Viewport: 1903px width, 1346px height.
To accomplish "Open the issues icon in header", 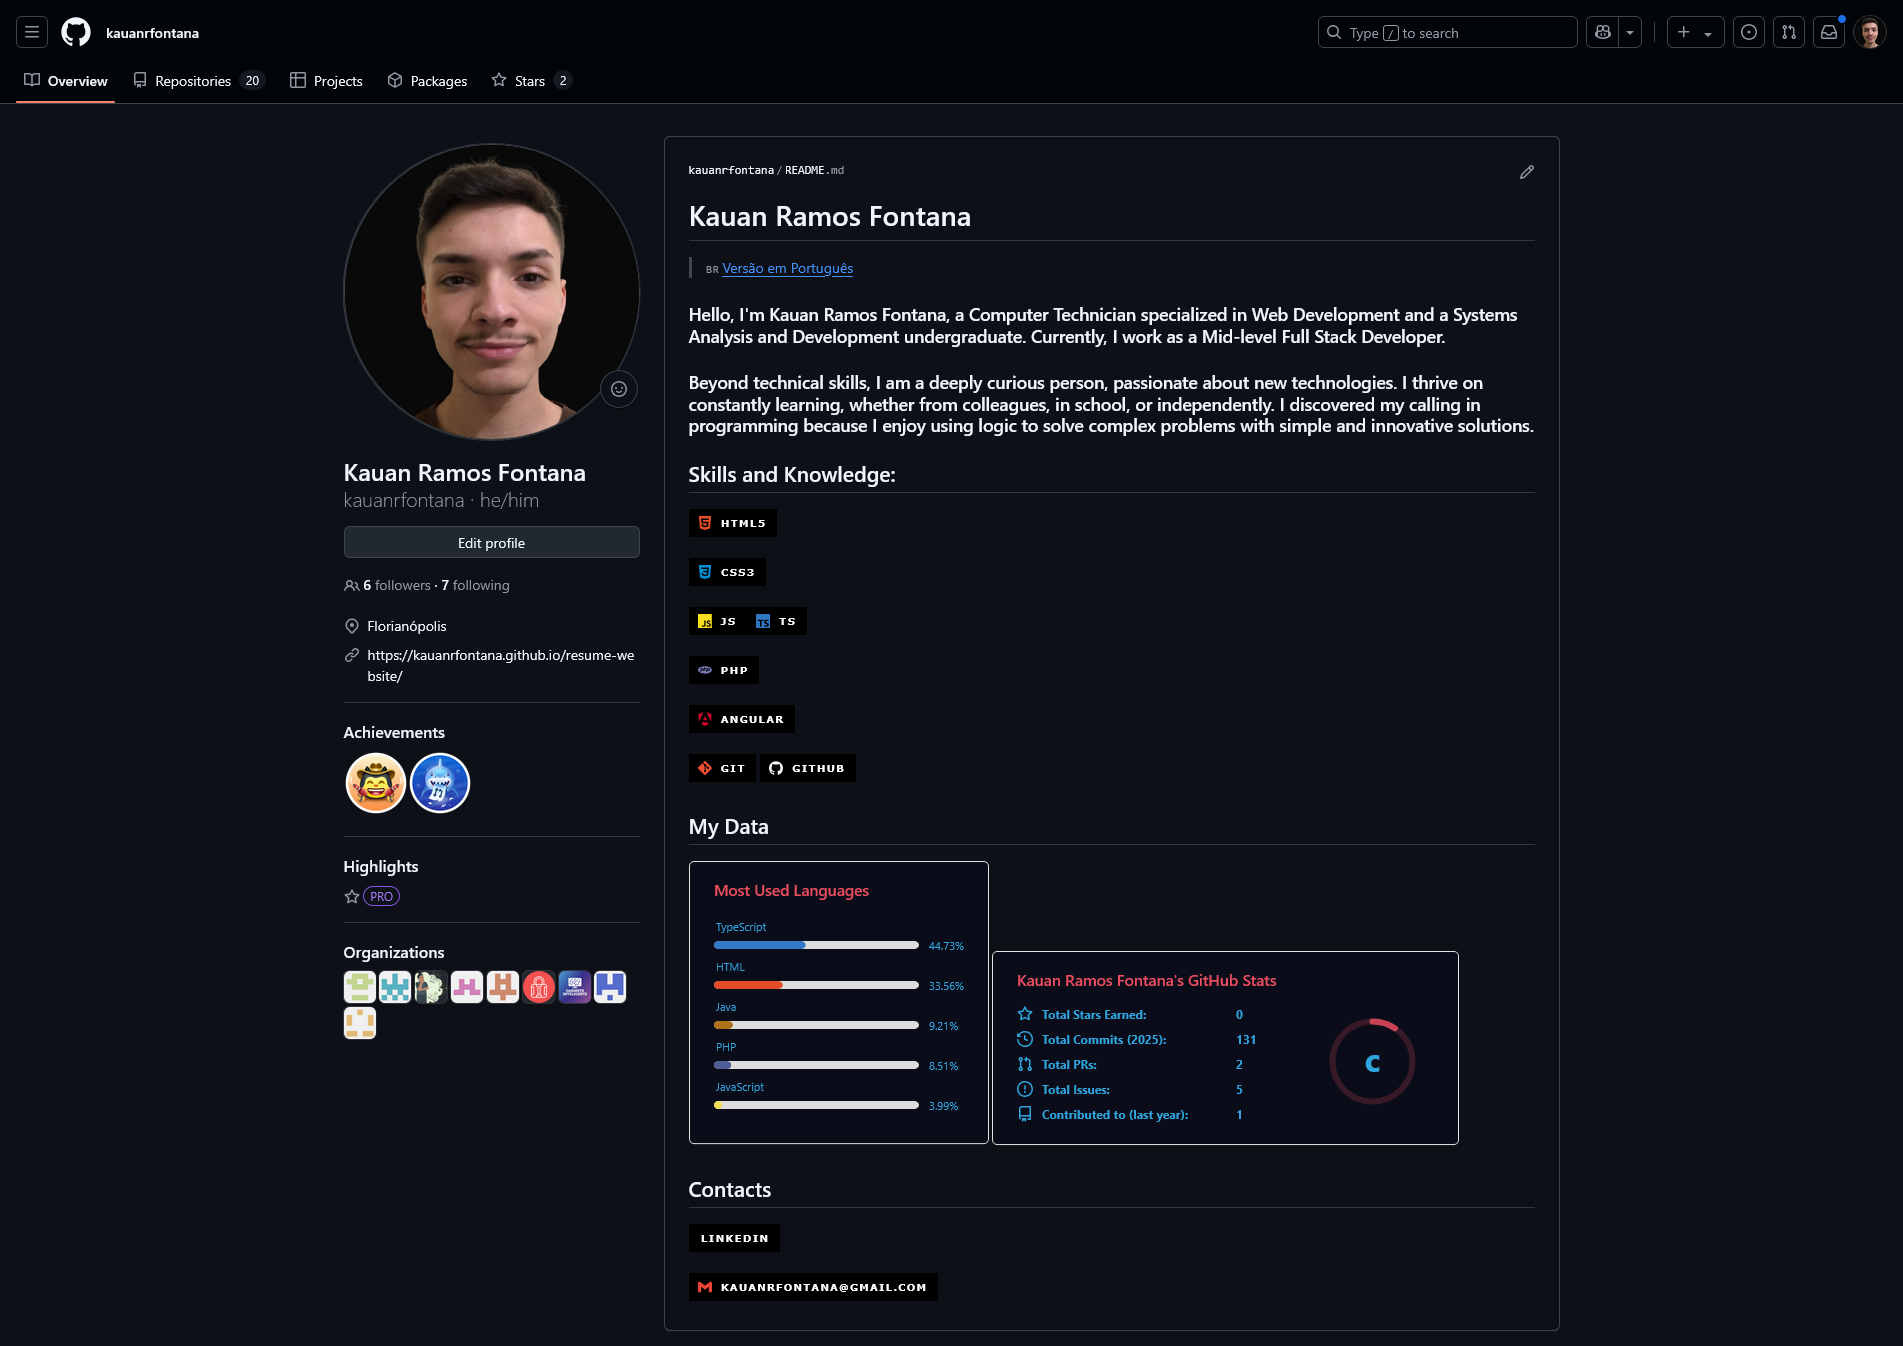I will pyautogui.click(x=1749, y=32).
